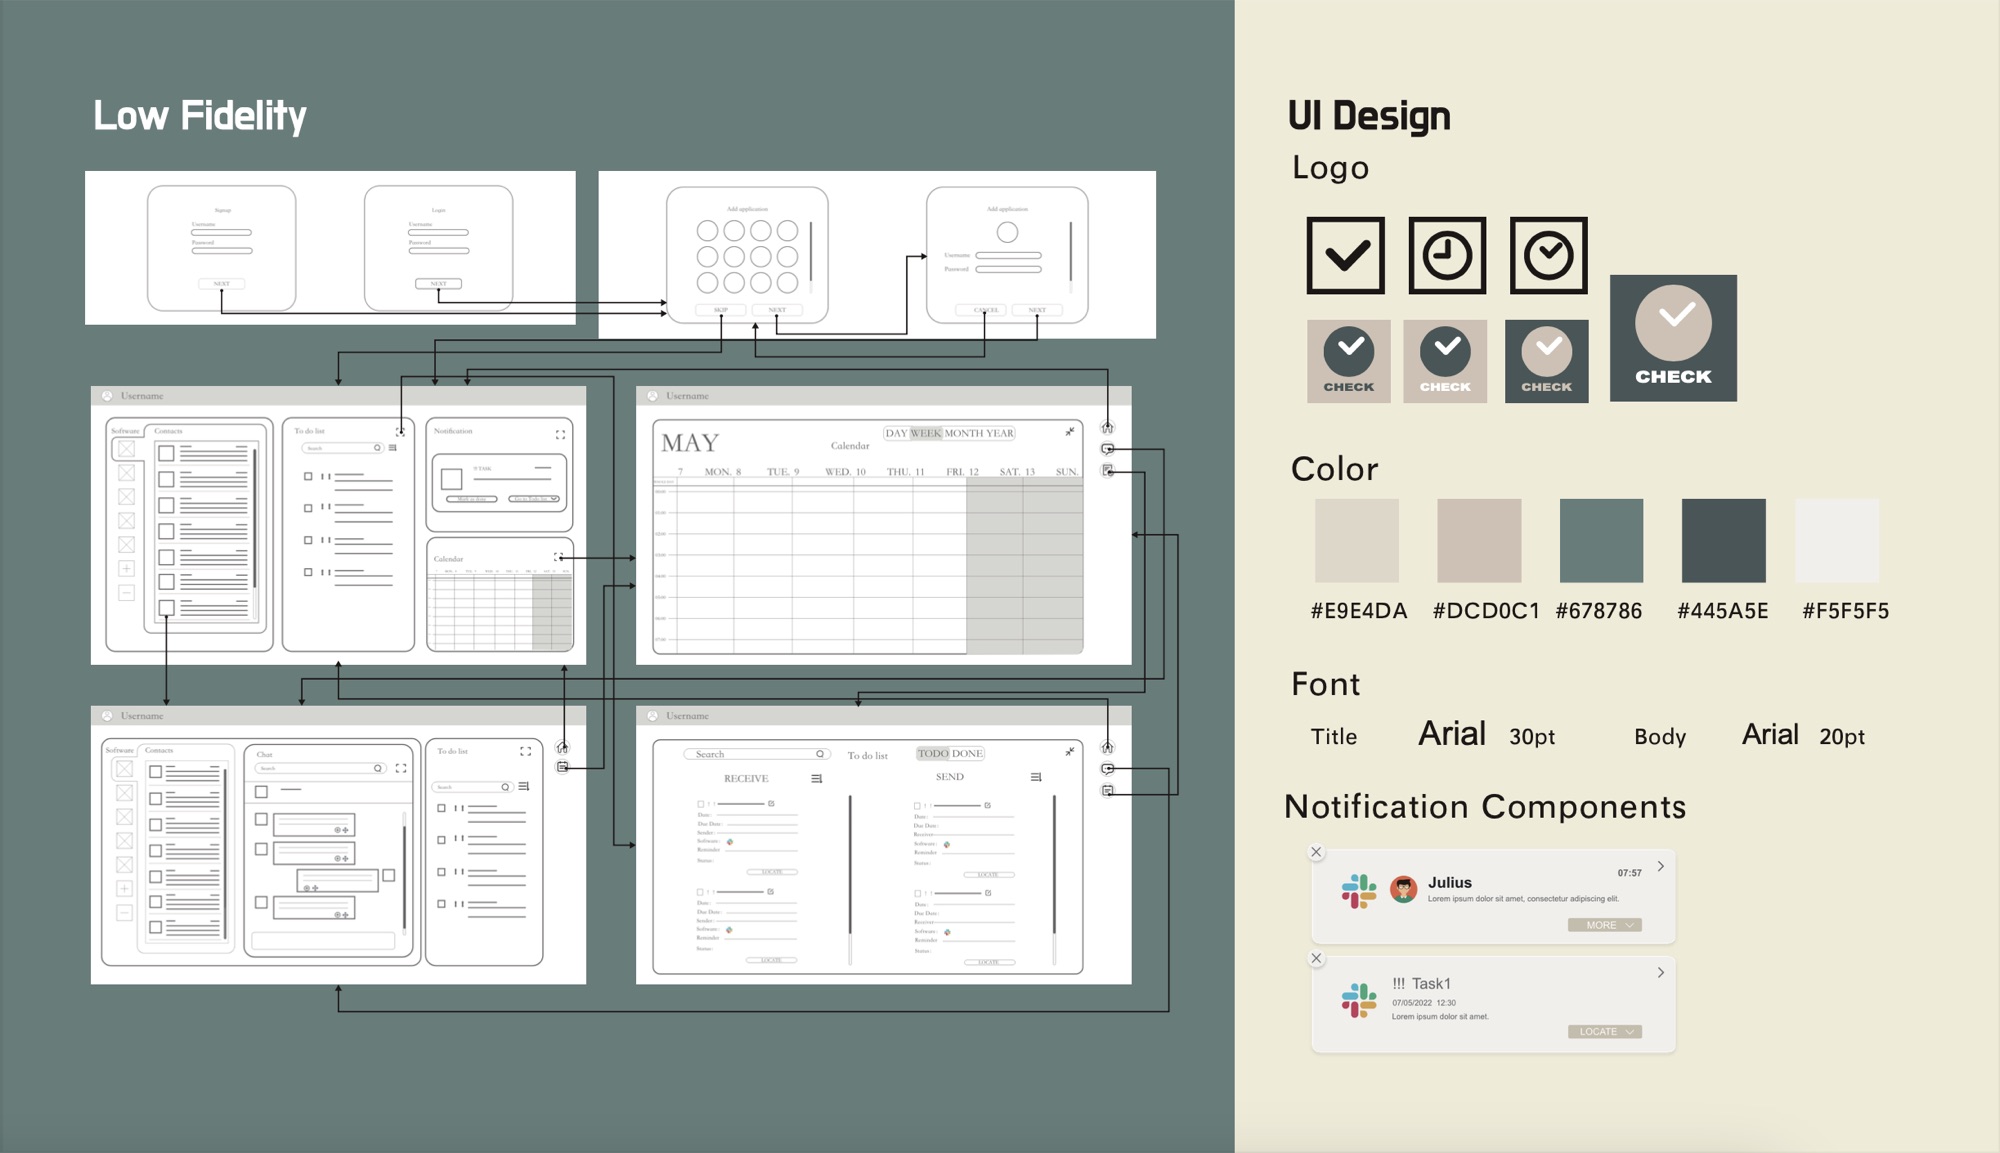Click Julius's avatar in the notification

(1403, 889)
